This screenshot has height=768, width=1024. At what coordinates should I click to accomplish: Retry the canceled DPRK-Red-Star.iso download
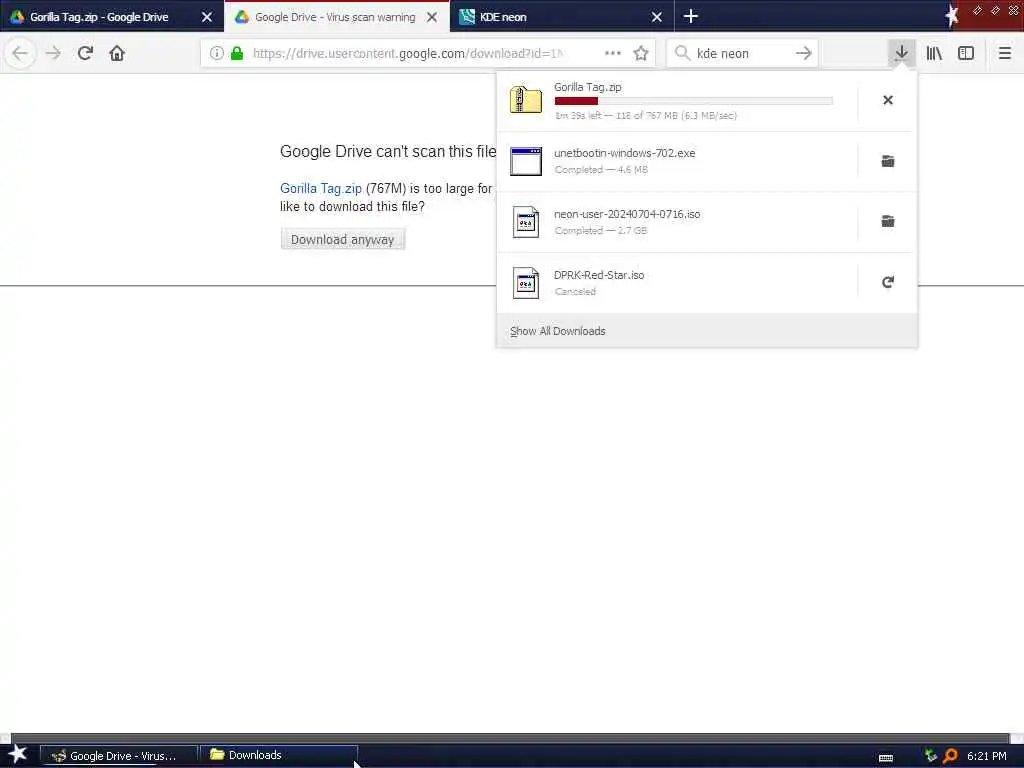click(x=888, y=282)
